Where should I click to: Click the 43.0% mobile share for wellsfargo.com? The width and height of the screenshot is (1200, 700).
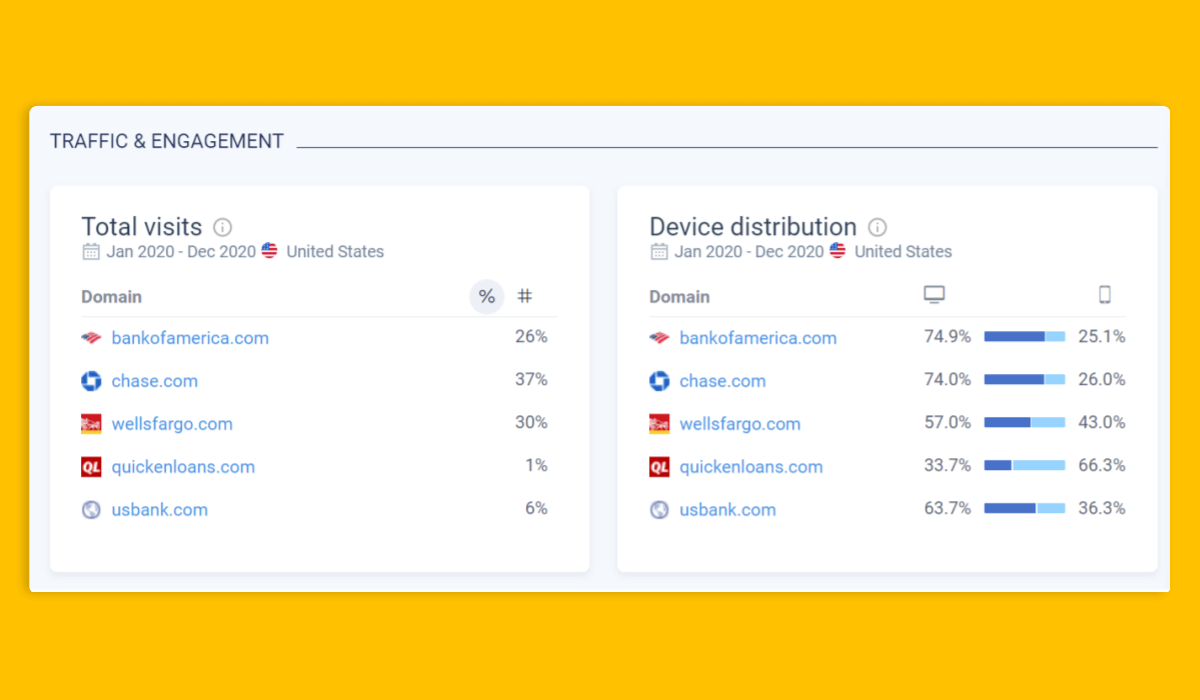(1102, 423)
